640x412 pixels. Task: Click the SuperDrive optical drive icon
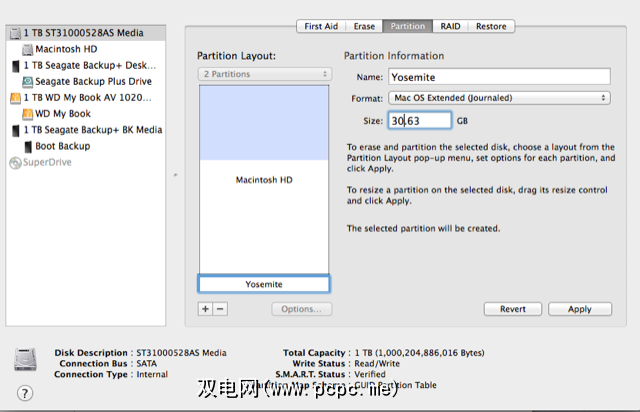pyautogui.click(x=16, y=163)
